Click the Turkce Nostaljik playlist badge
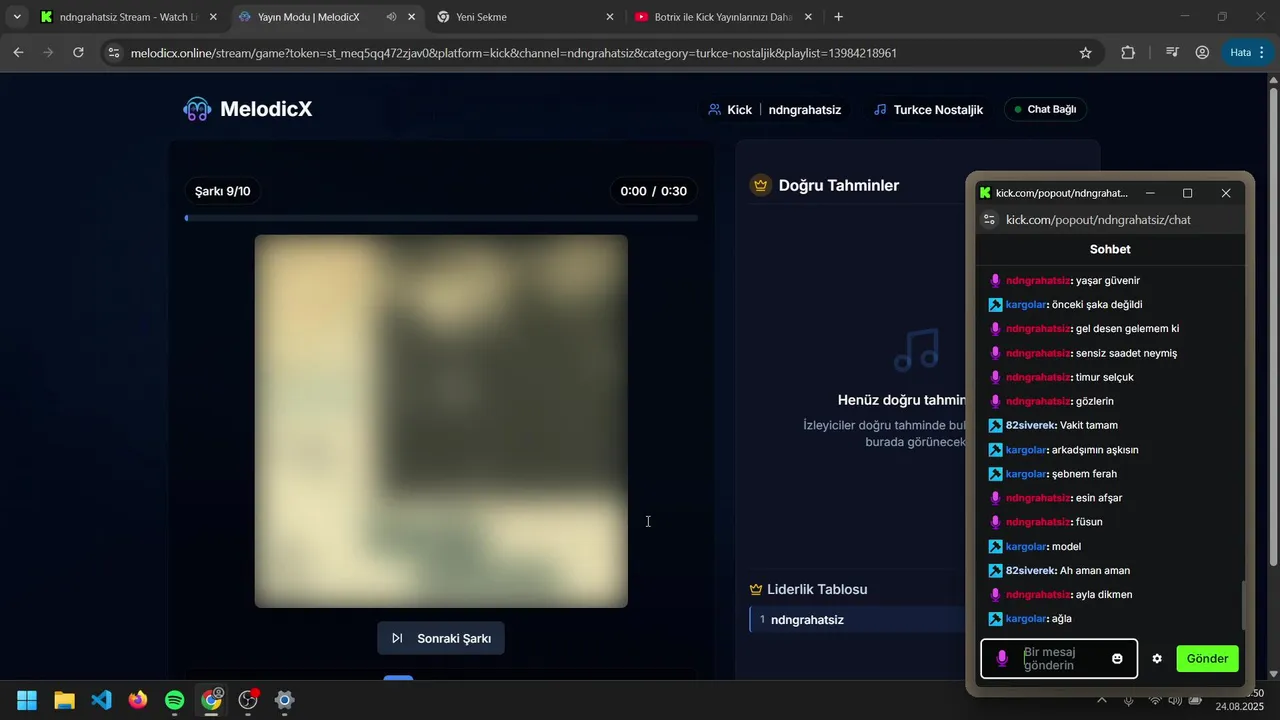This screenshot has width=1280, height=720. [928, 109]
